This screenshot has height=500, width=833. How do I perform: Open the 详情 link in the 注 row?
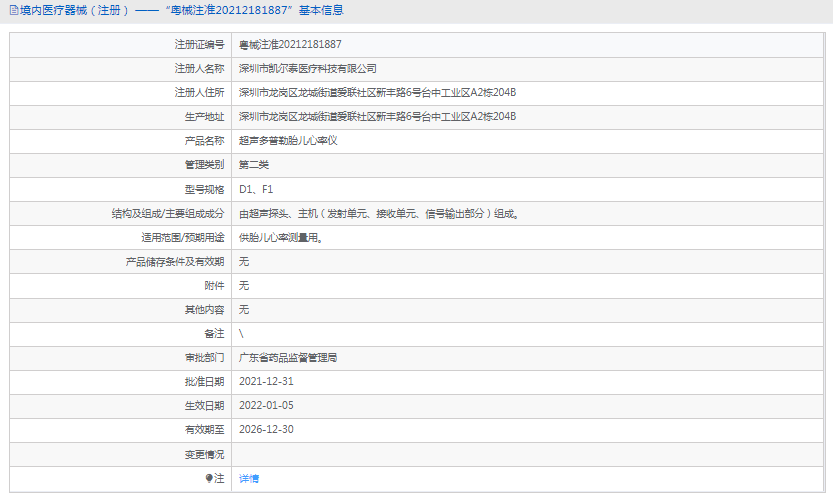(249, 479)
